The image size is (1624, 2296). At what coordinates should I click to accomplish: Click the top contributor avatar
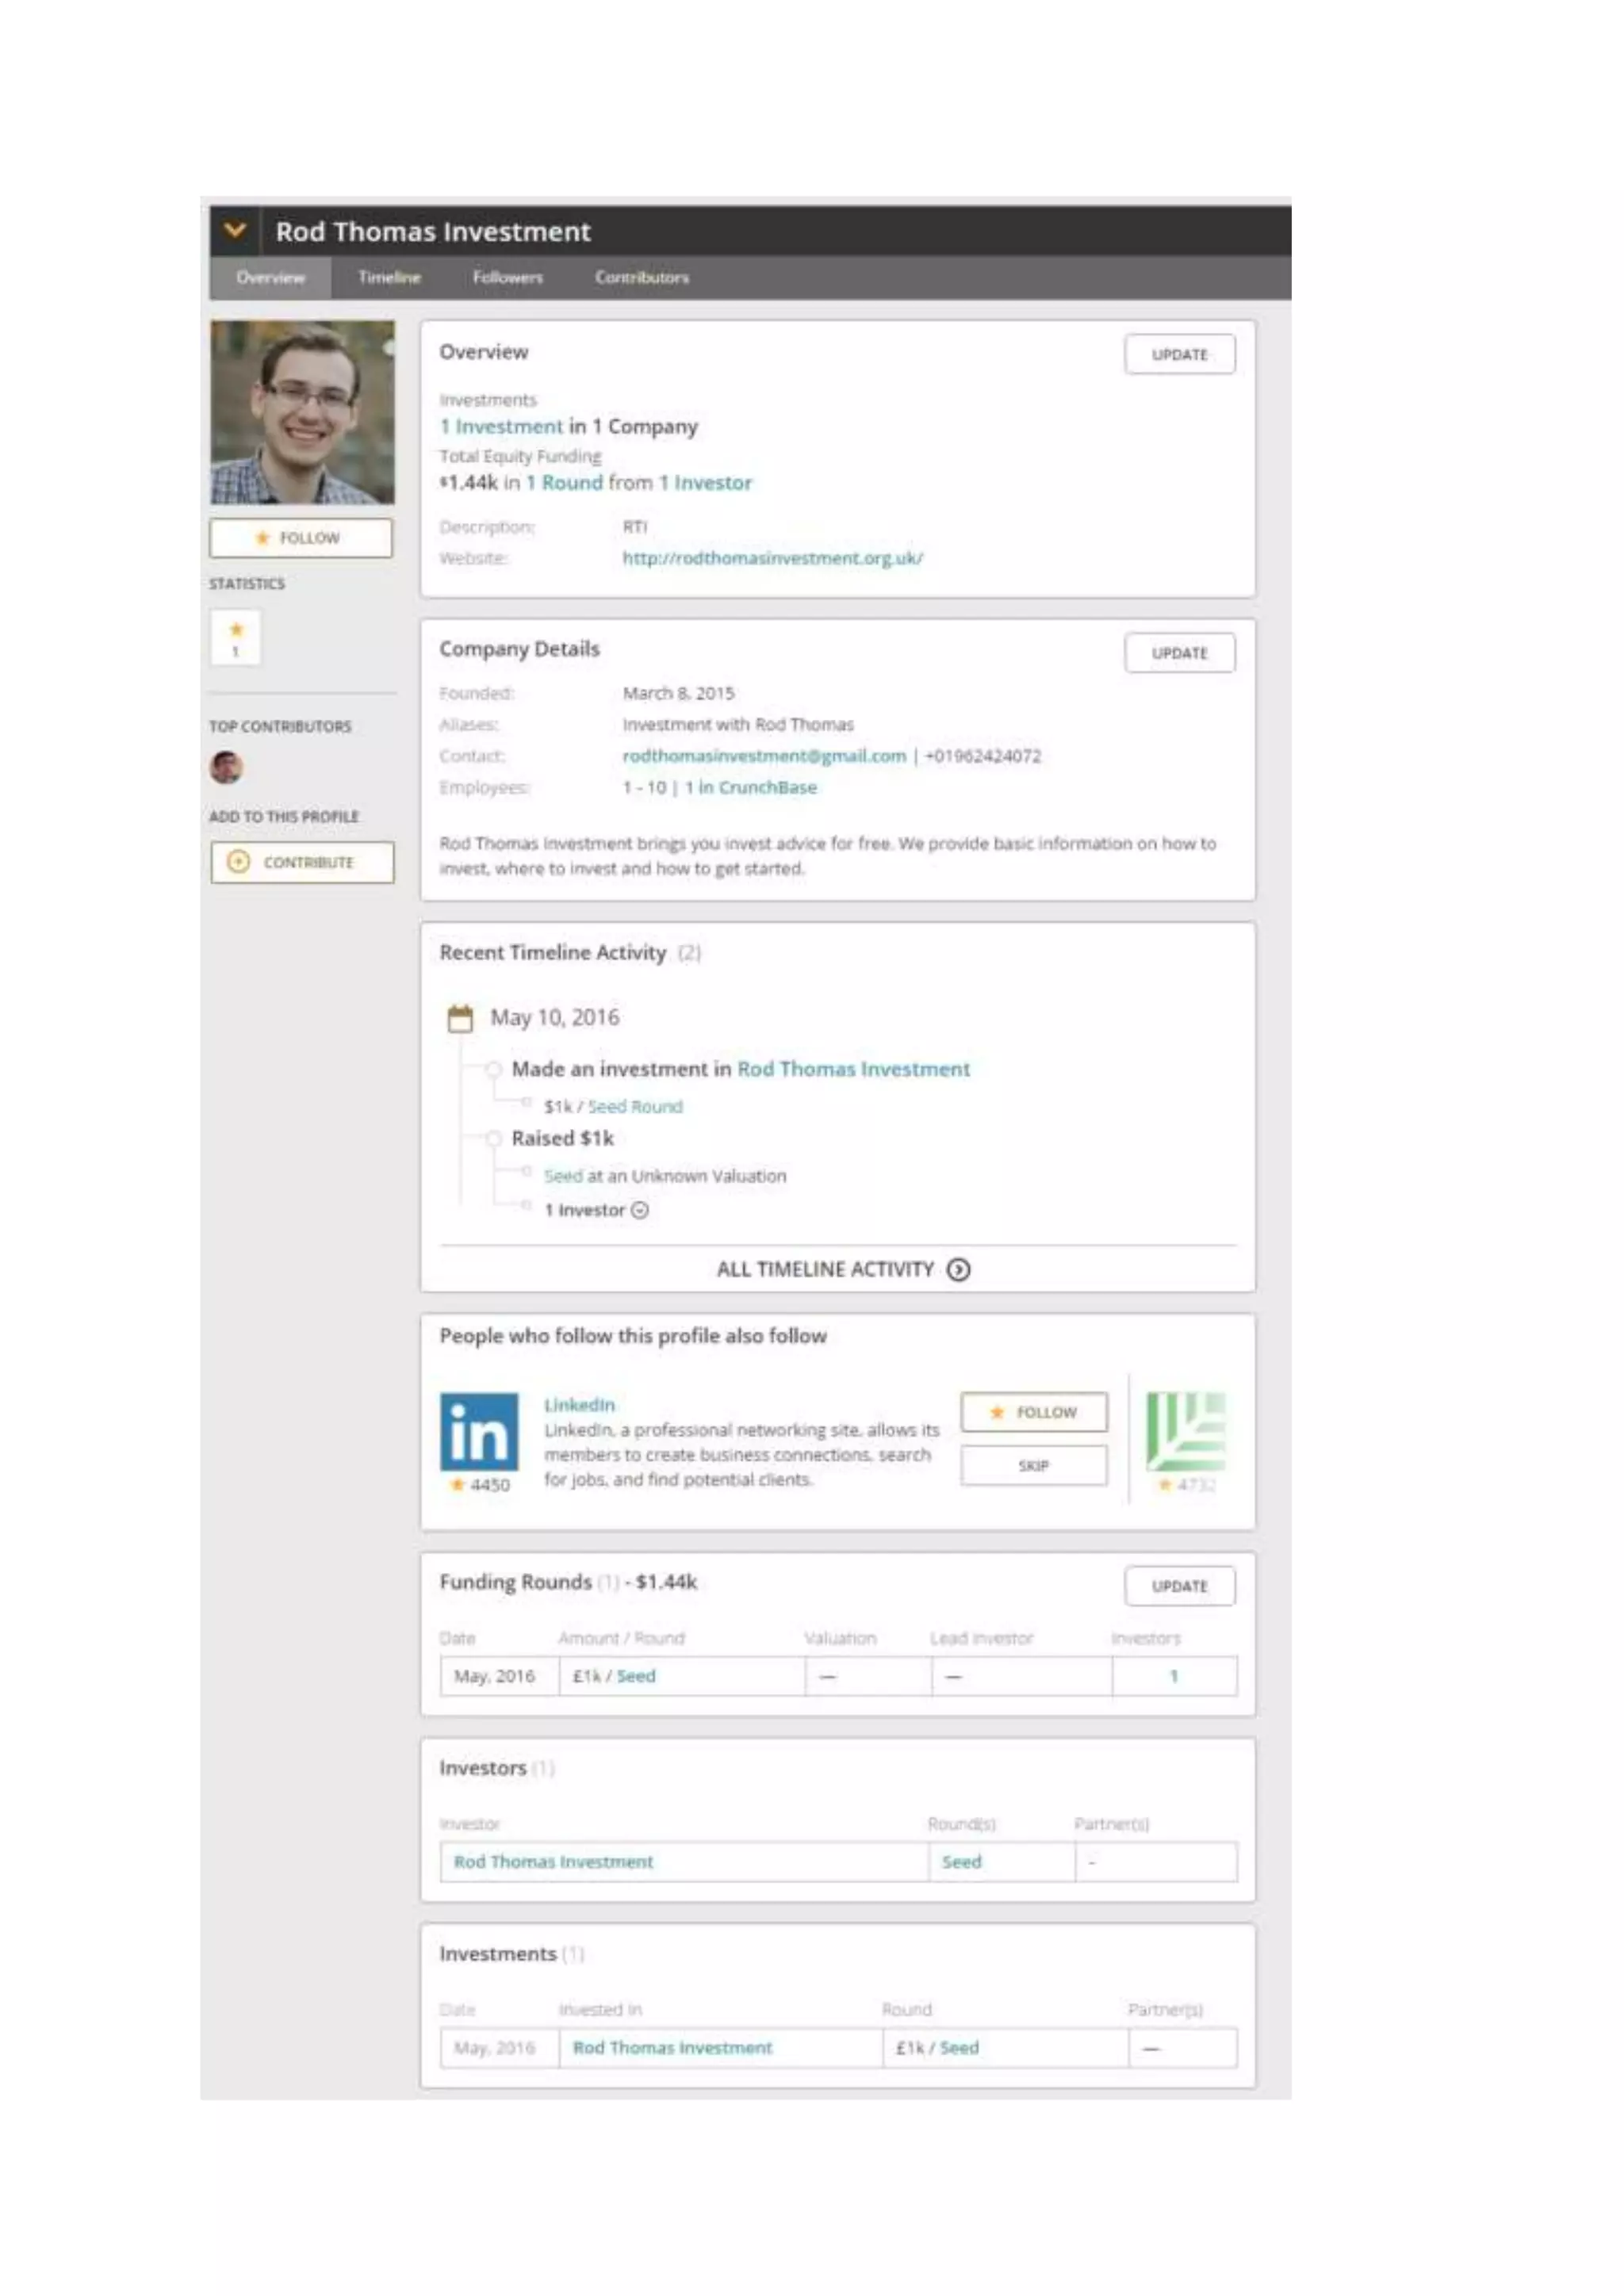(x=227, y=767)
